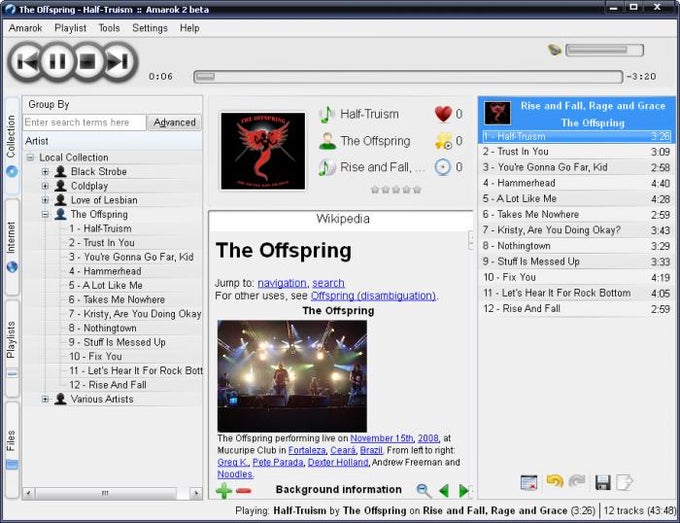Expand the Various Artists node
680x523 pixels.
point(45,399)
